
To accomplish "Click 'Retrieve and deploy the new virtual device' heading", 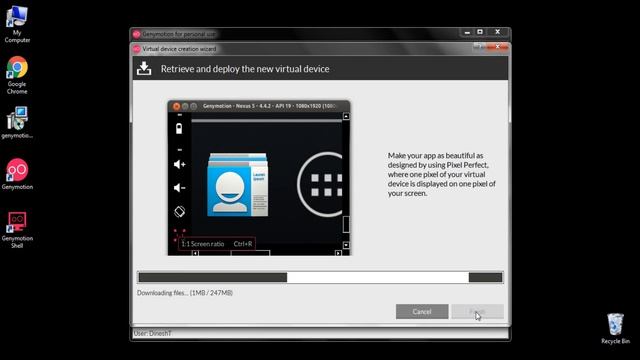I will click(245, 69).
